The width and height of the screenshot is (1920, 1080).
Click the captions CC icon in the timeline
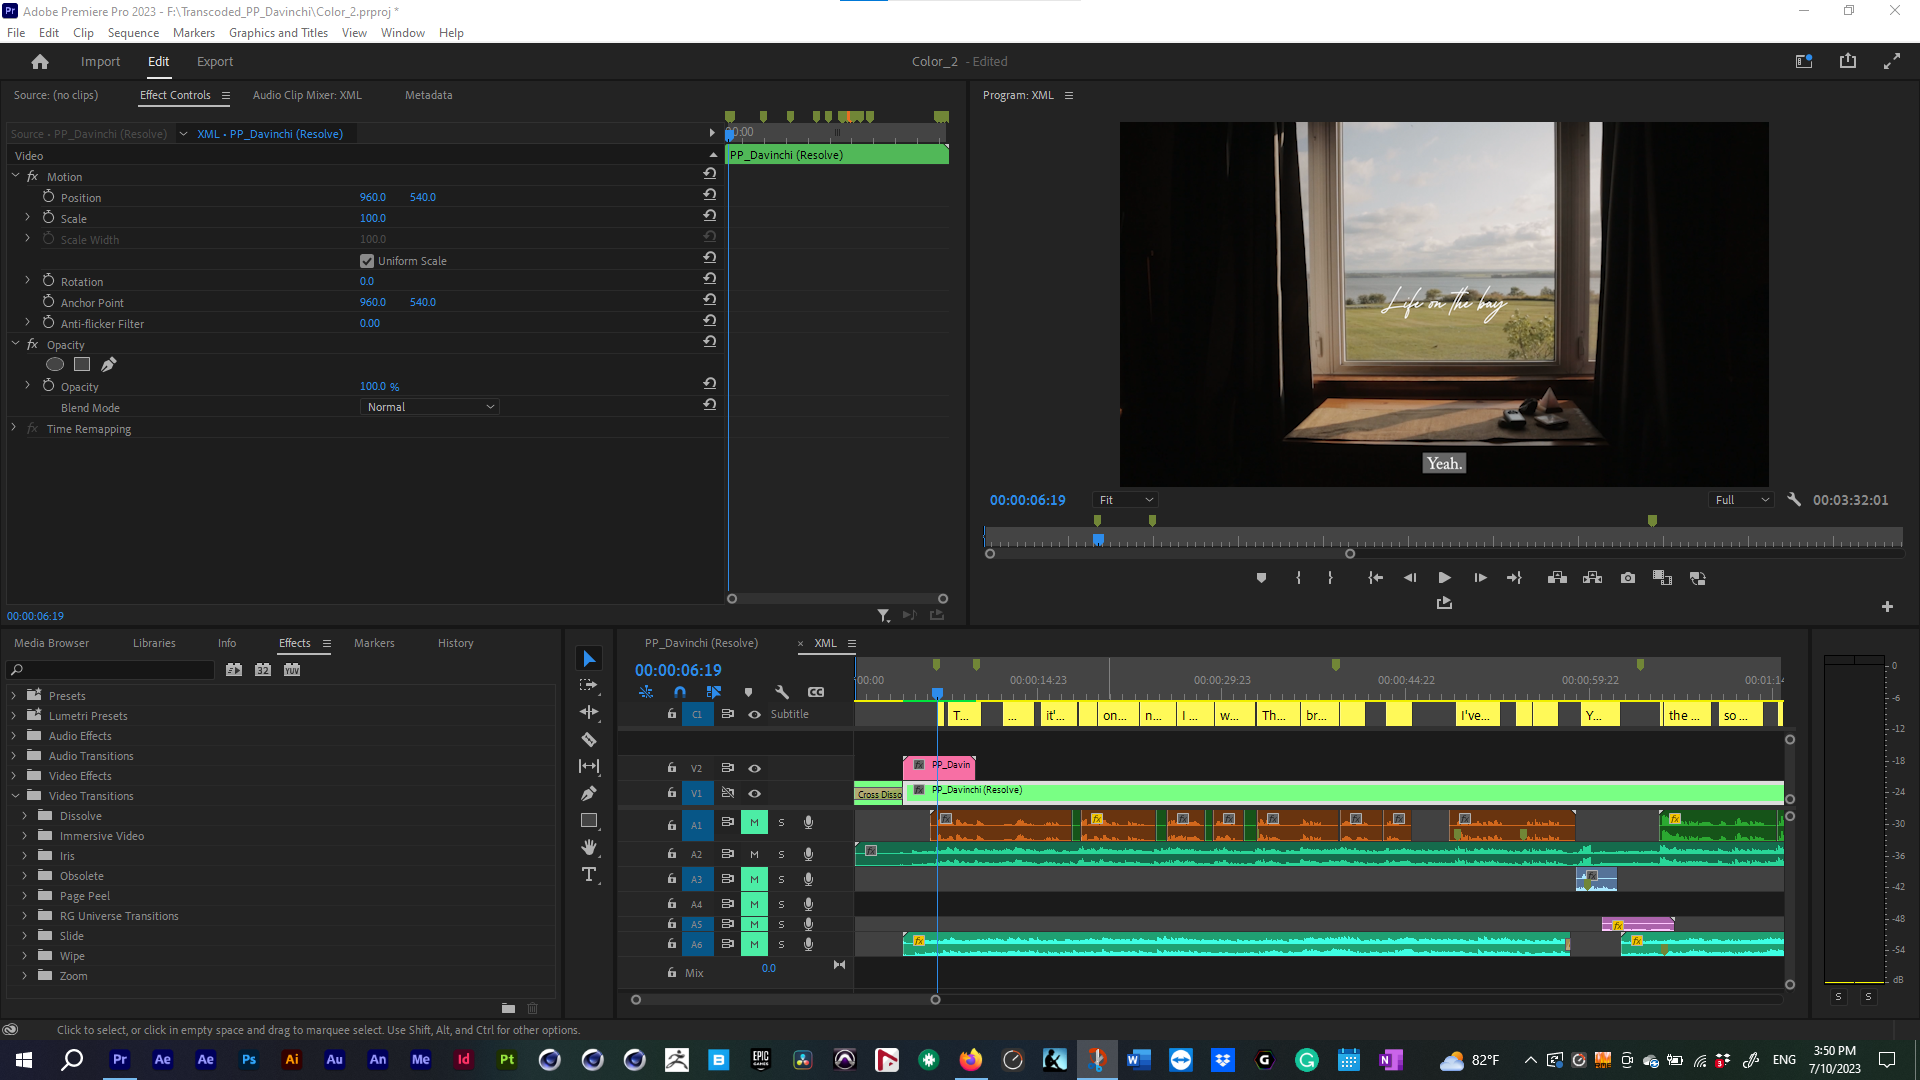click(816, 691)
